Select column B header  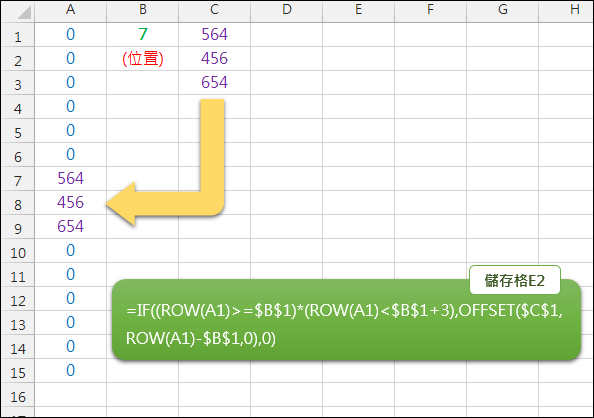coord(142,11)
